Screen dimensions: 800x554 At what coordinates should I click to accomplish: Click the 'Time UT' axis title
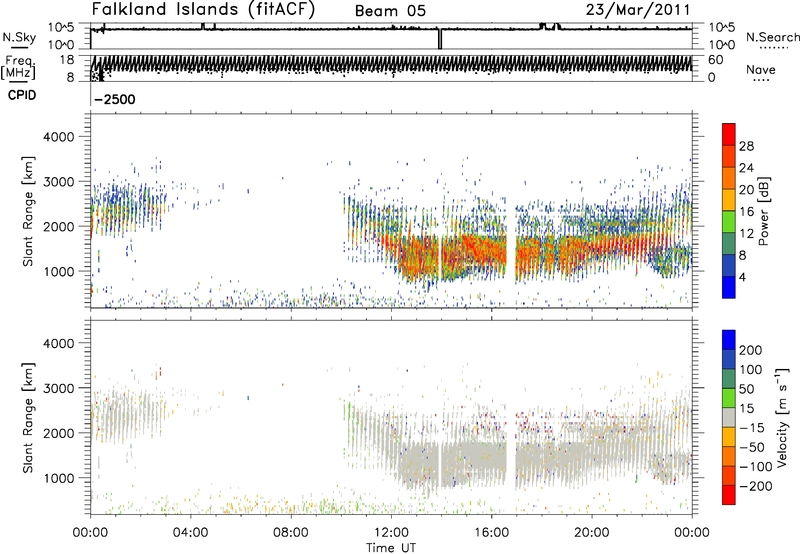391,548
